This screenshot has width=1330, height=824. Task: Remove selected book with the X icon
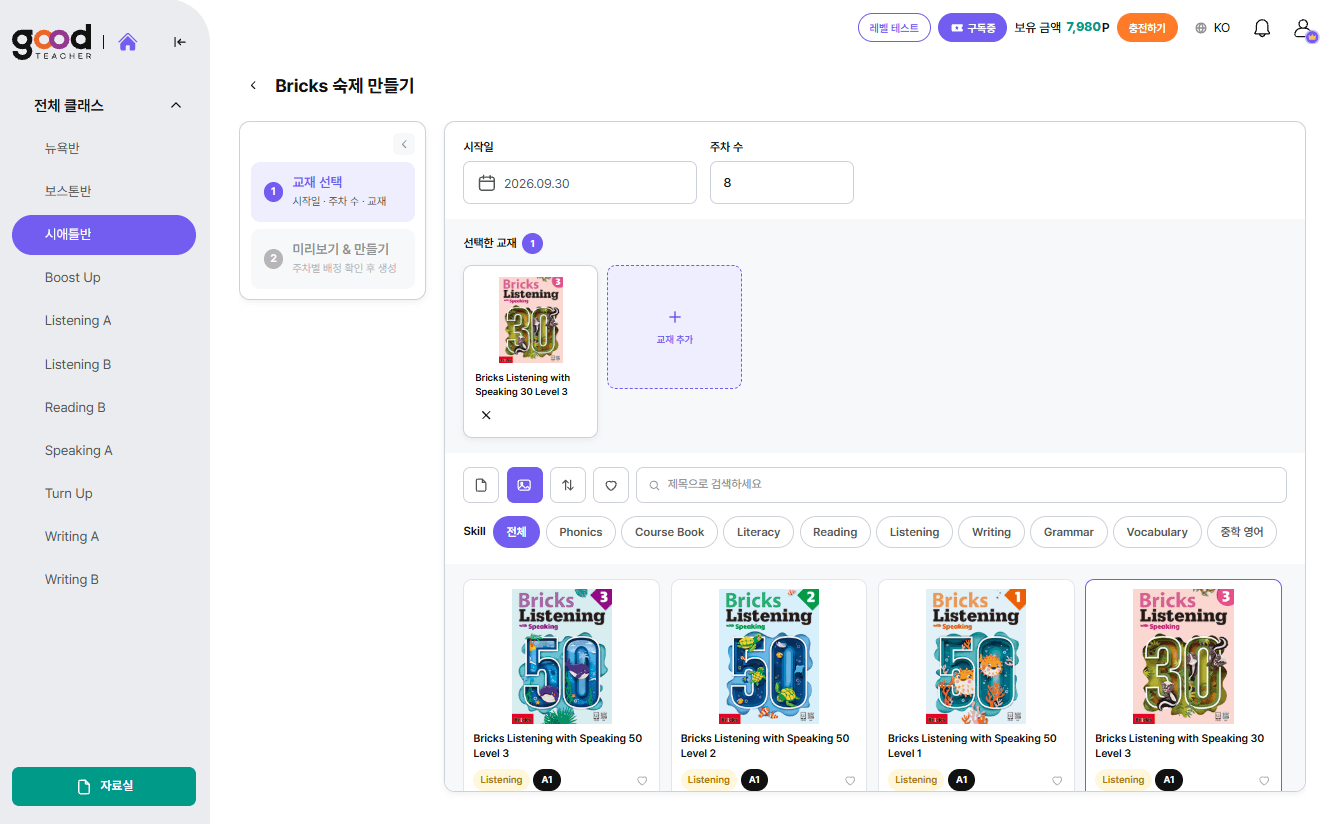486,415
